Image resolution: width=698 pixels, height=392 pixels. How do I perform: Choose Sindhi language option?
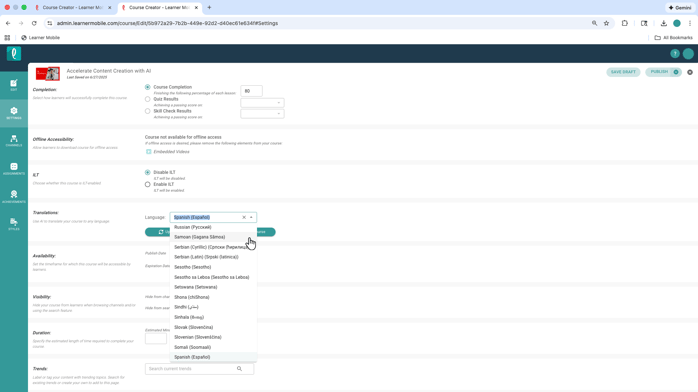pyautogui.click(x=213, y=307)
